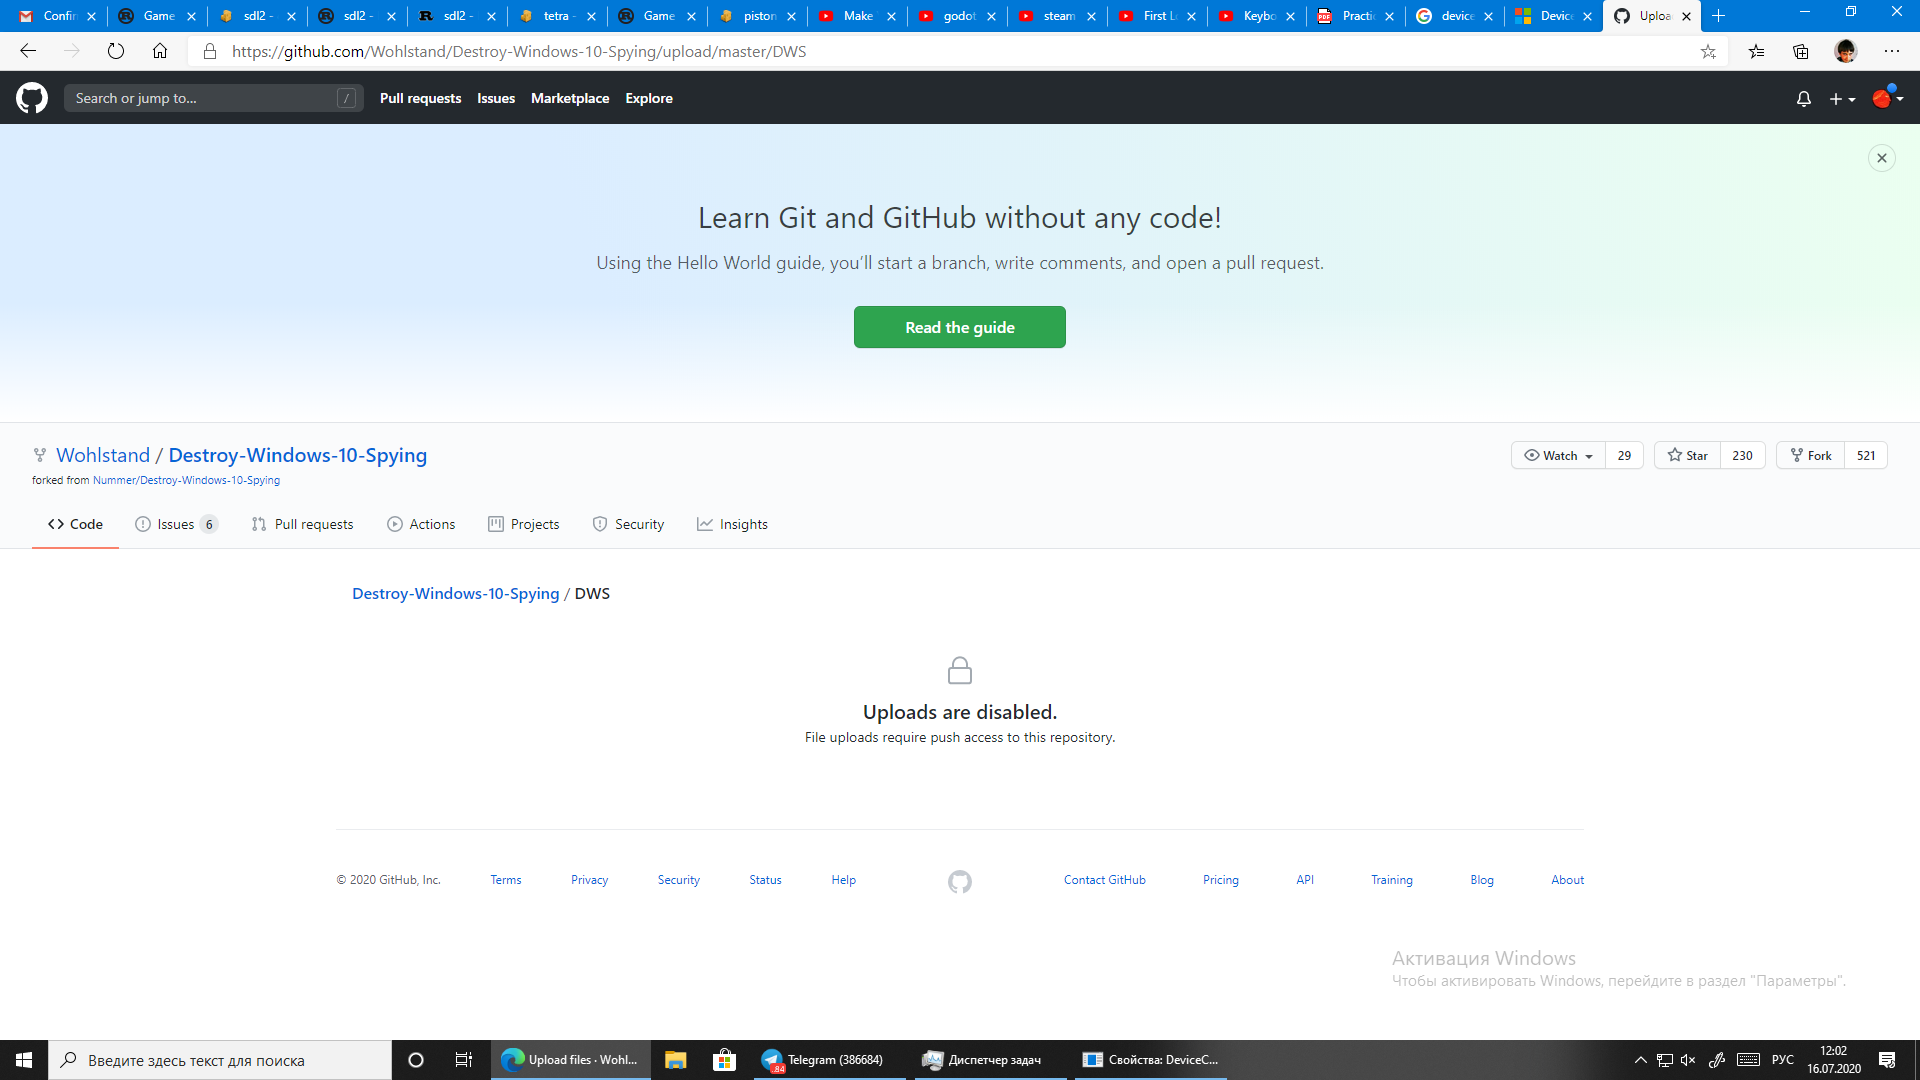Open browser profile picture

pos(1846,51)
